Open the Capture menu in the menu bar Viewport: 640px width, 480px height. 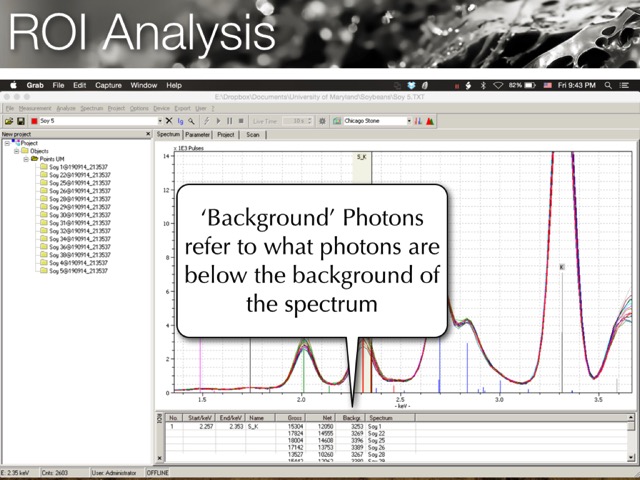108,86
